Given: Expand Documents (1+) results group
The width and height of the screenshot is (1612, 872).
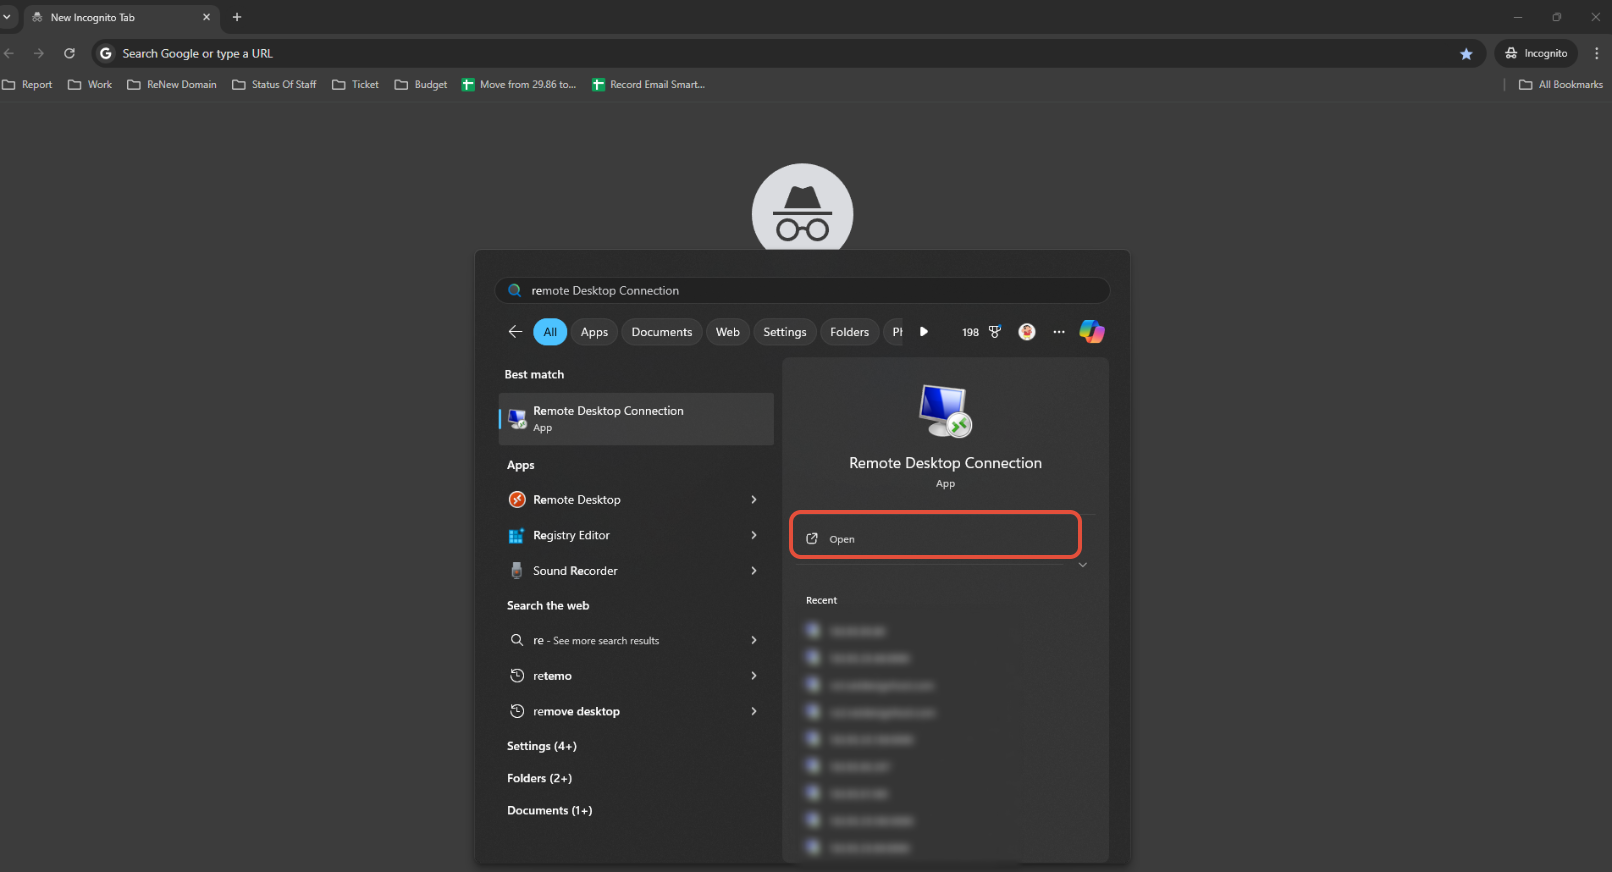Looking at the screenshot, I should [550, 811].
